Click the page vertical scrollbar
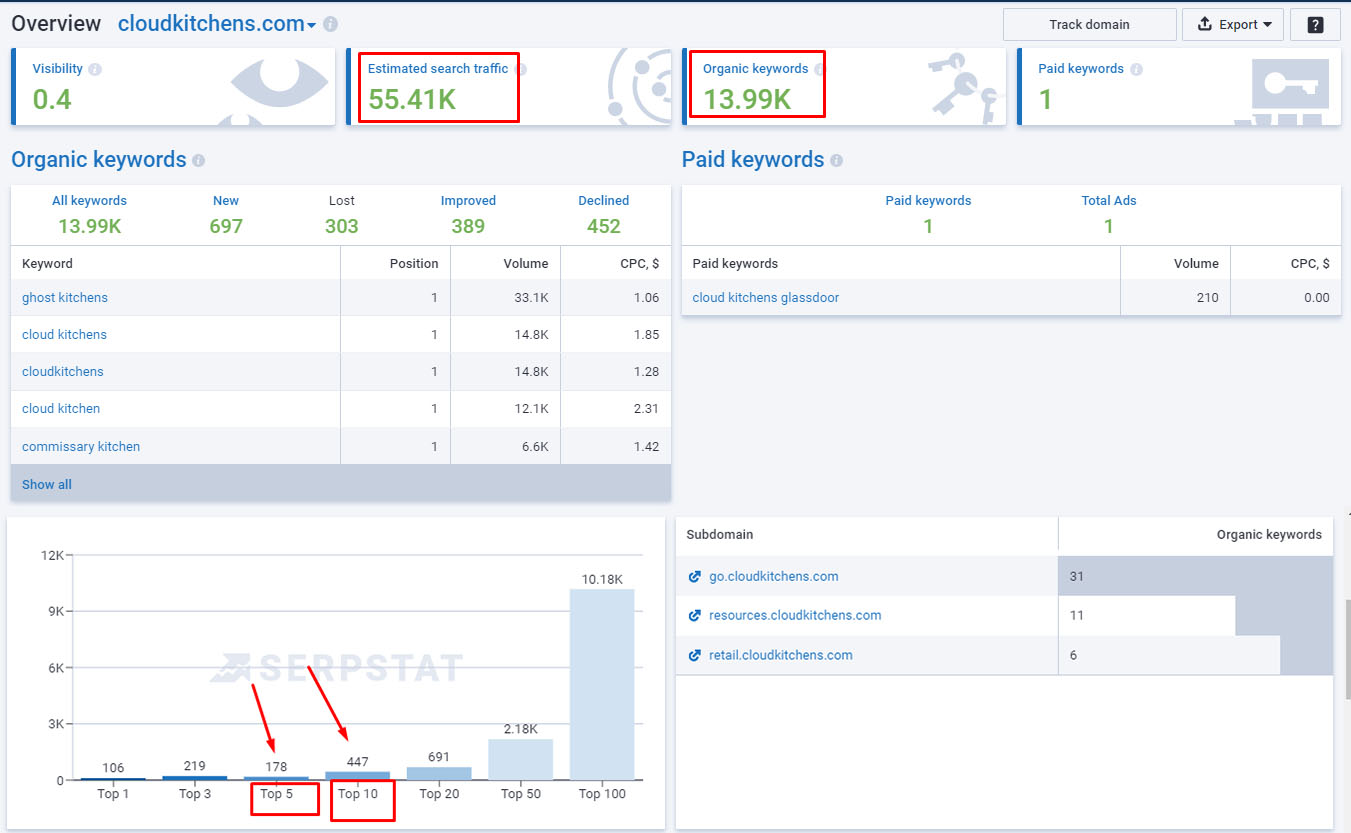The width and height of the screenshot is (1351, 833). [1347, 650]
